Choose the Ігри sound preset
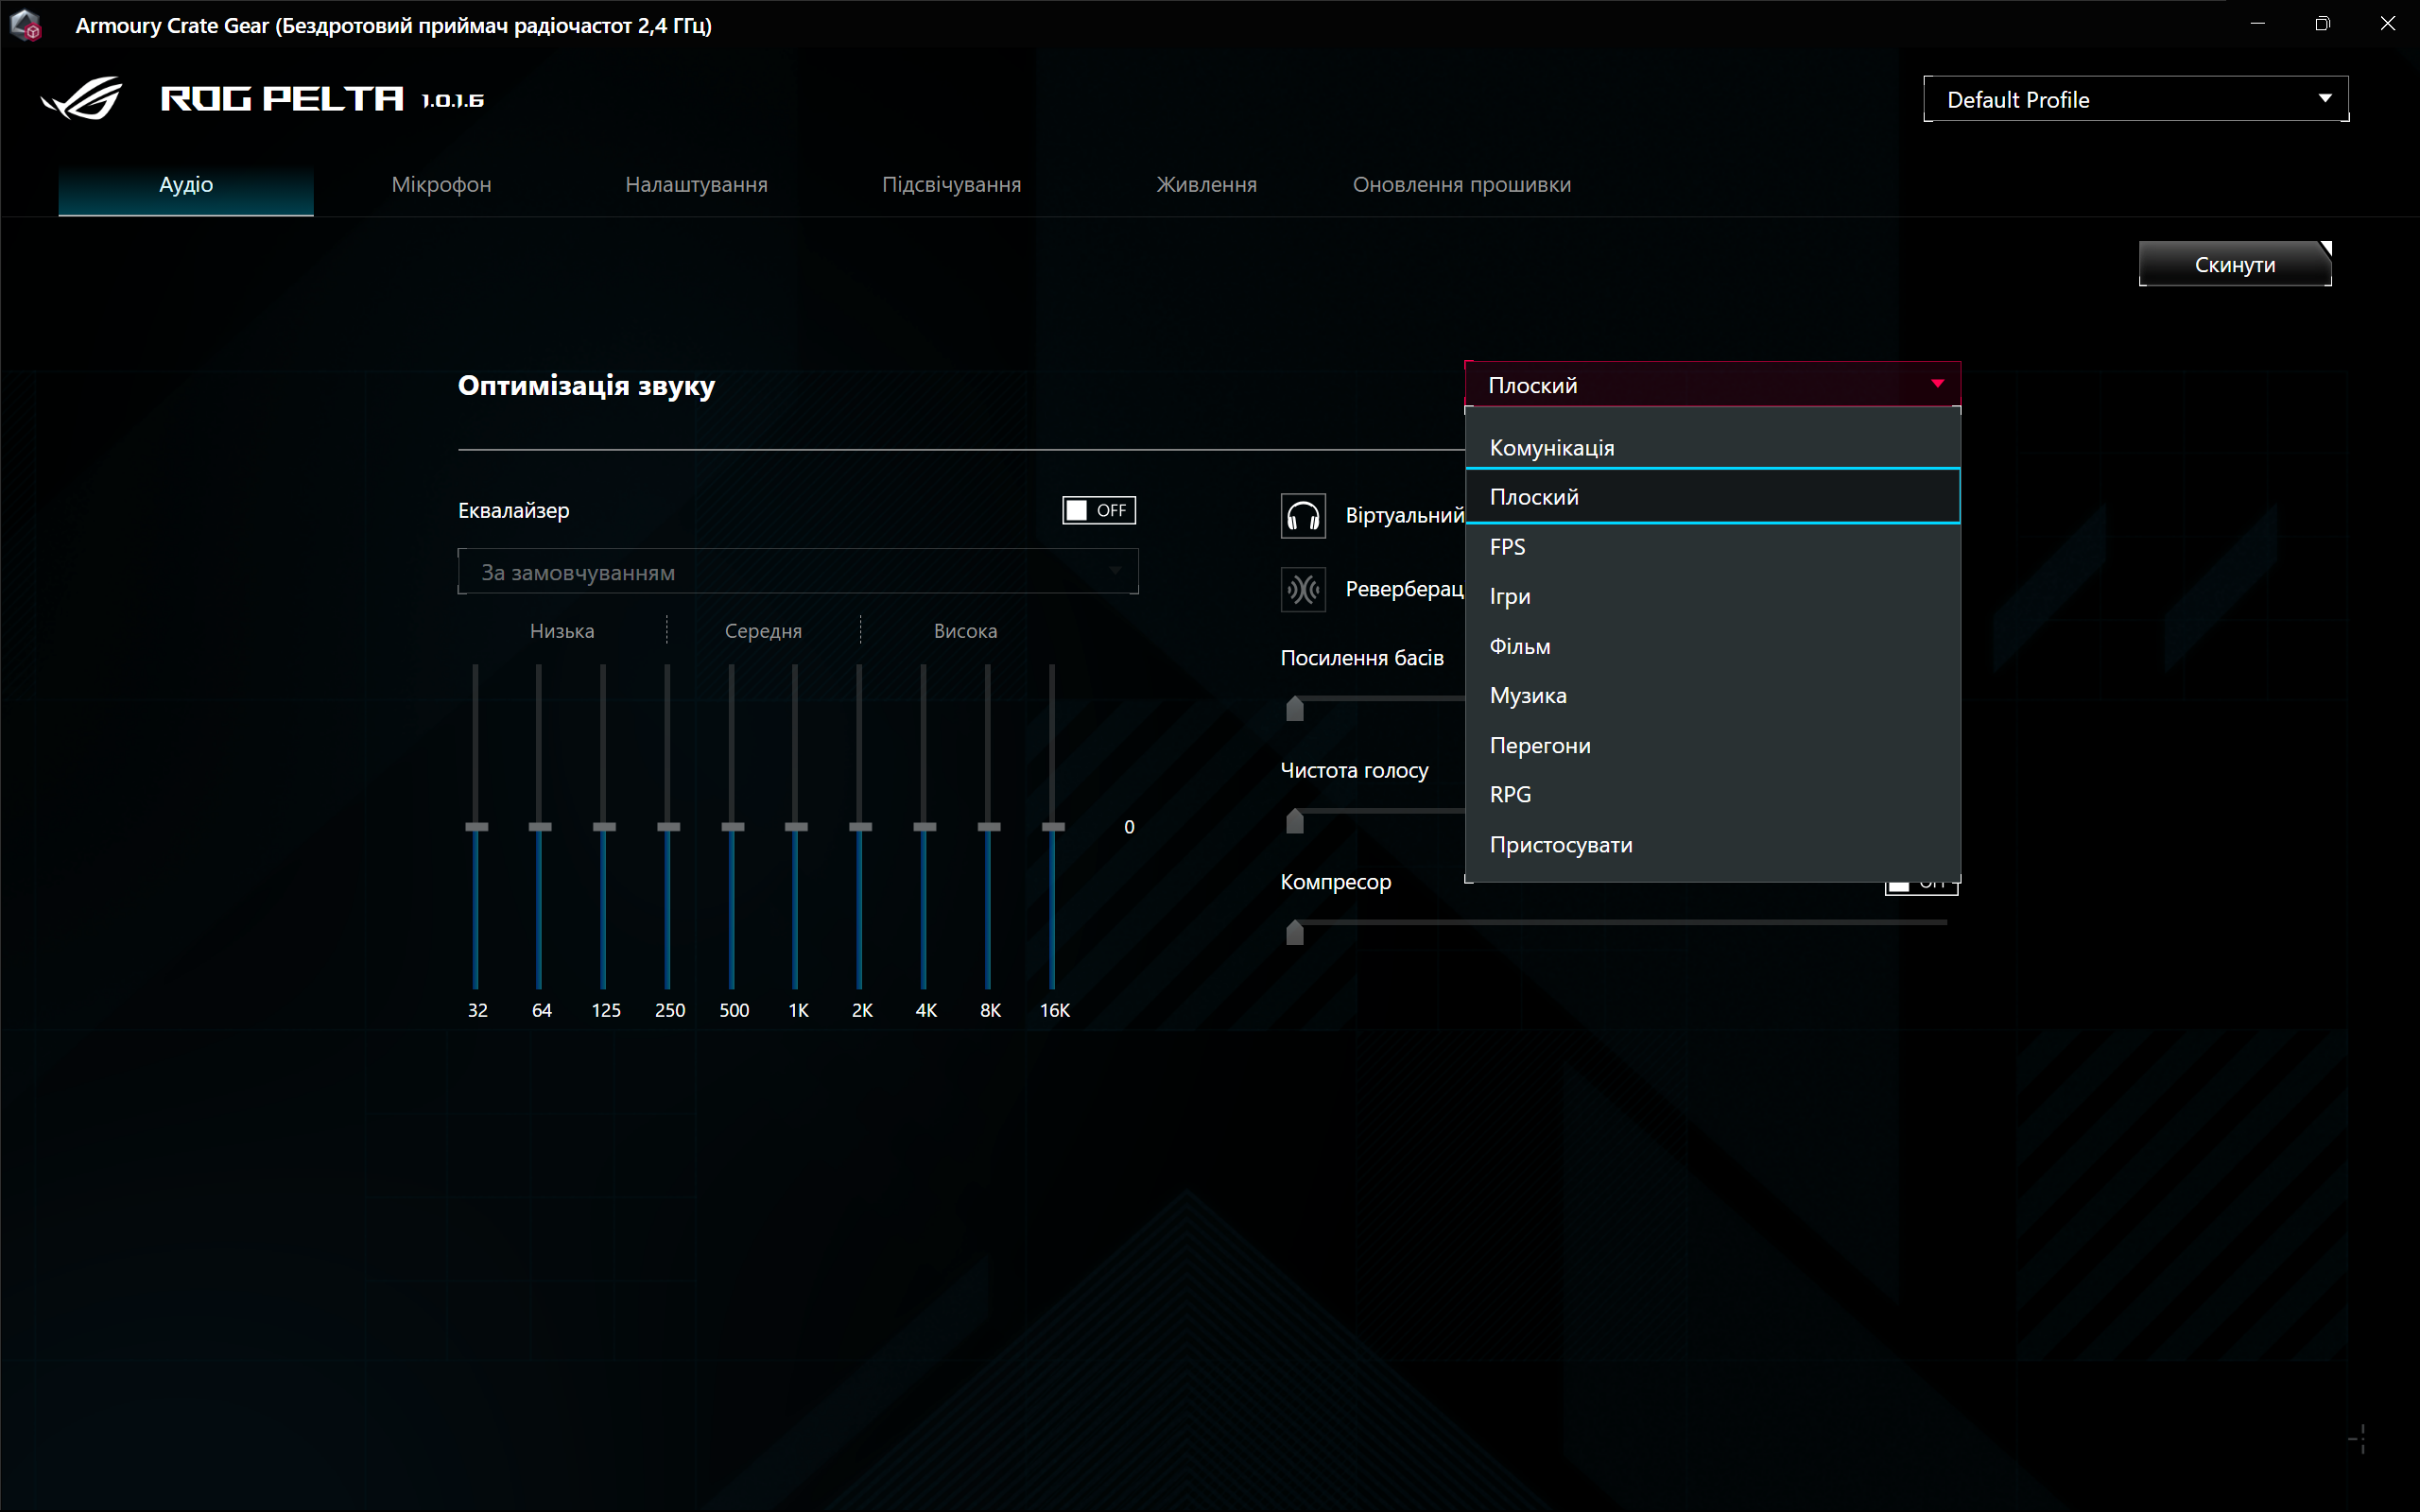 pyautogui.click(x=1712, y=596)
